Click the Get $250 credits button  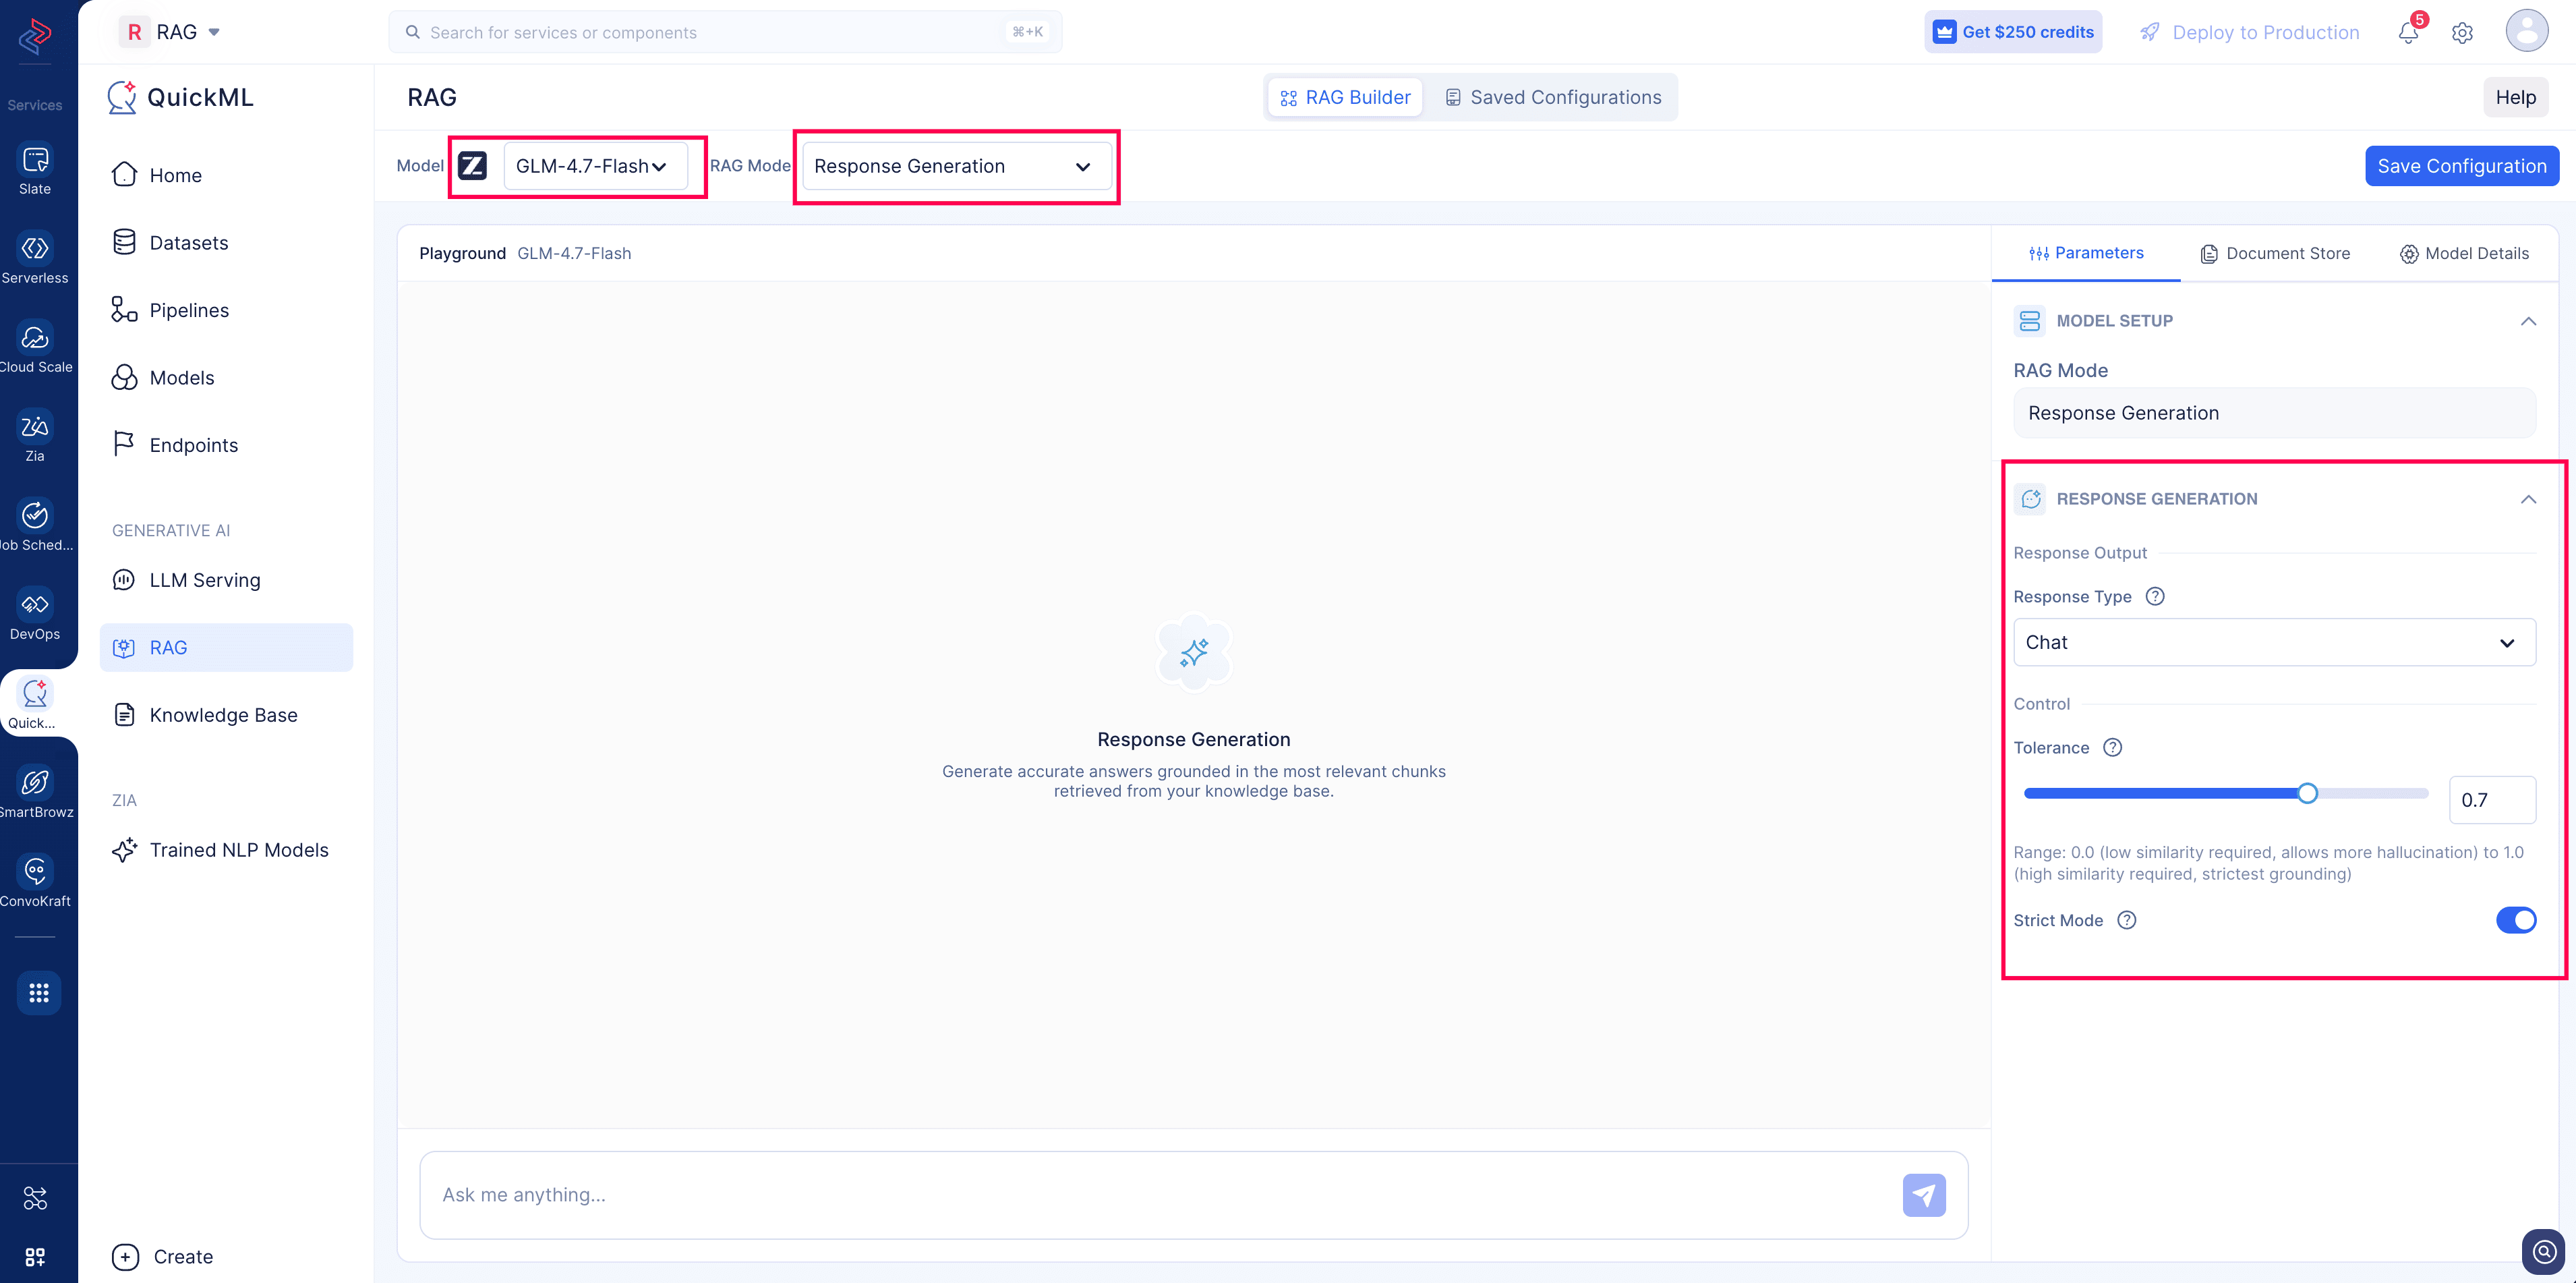click(x=2013, y=32)
